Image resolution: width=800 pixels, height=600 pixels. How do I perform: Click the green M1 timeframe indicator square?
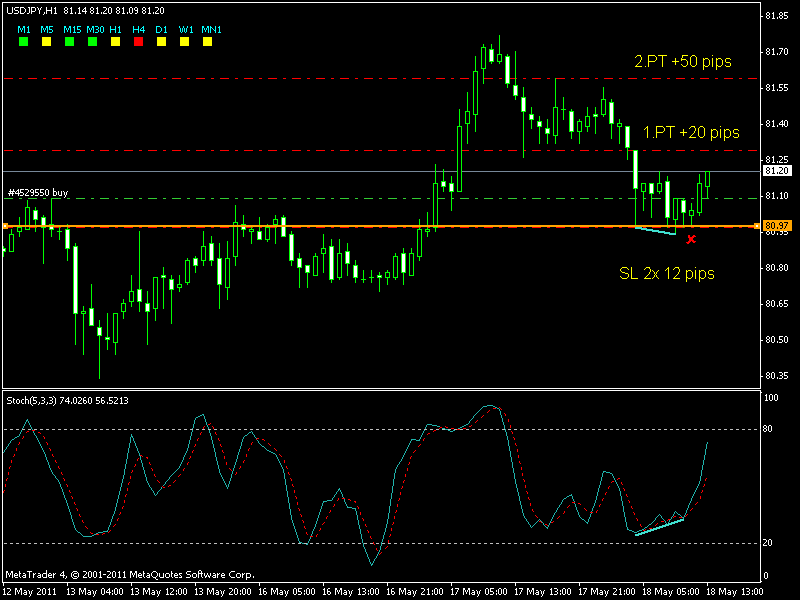point(23,42)
